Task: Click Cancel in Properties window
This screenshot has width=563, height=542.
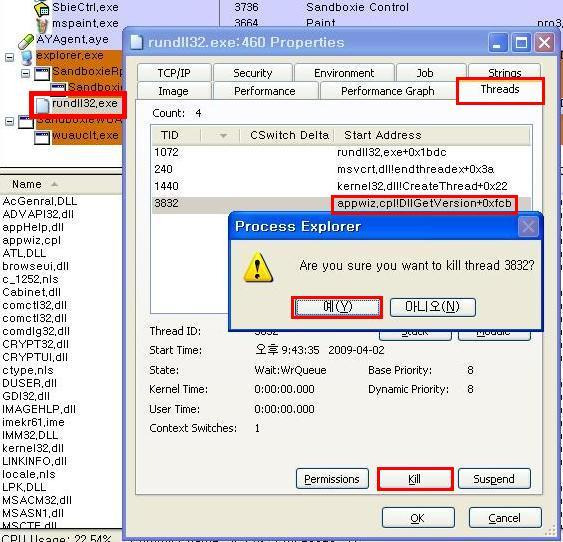Action: click(505, 518)
